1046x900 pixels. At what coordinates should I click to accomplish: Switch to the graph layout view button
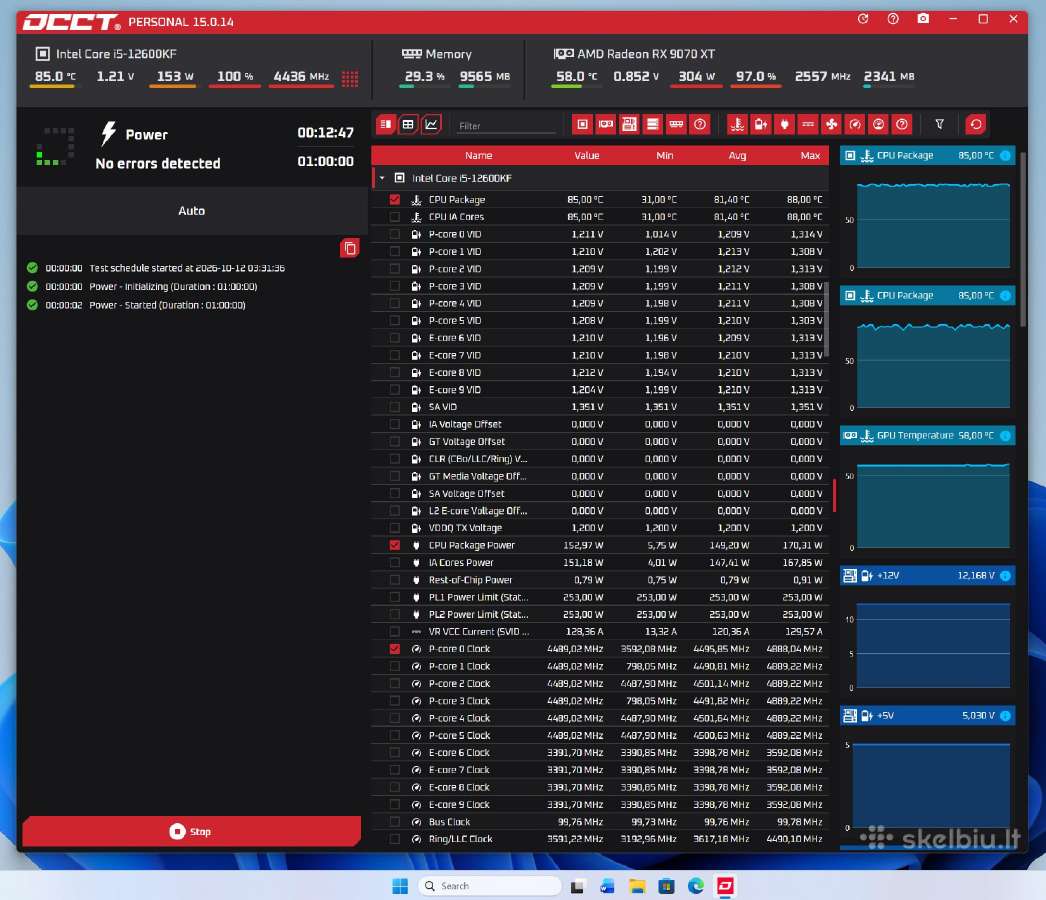pos(432,124)
